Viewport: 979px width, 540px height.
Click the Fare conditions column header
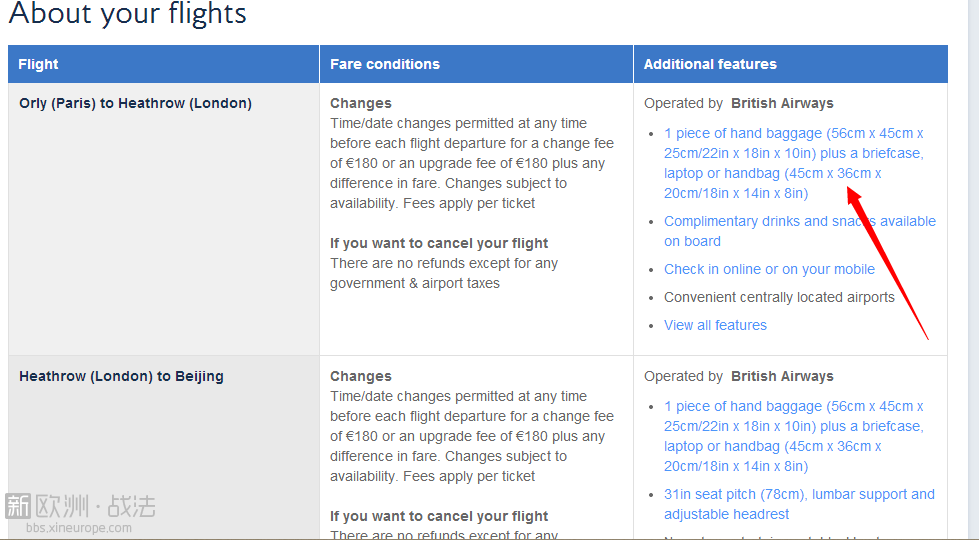(x=385, y=64)
